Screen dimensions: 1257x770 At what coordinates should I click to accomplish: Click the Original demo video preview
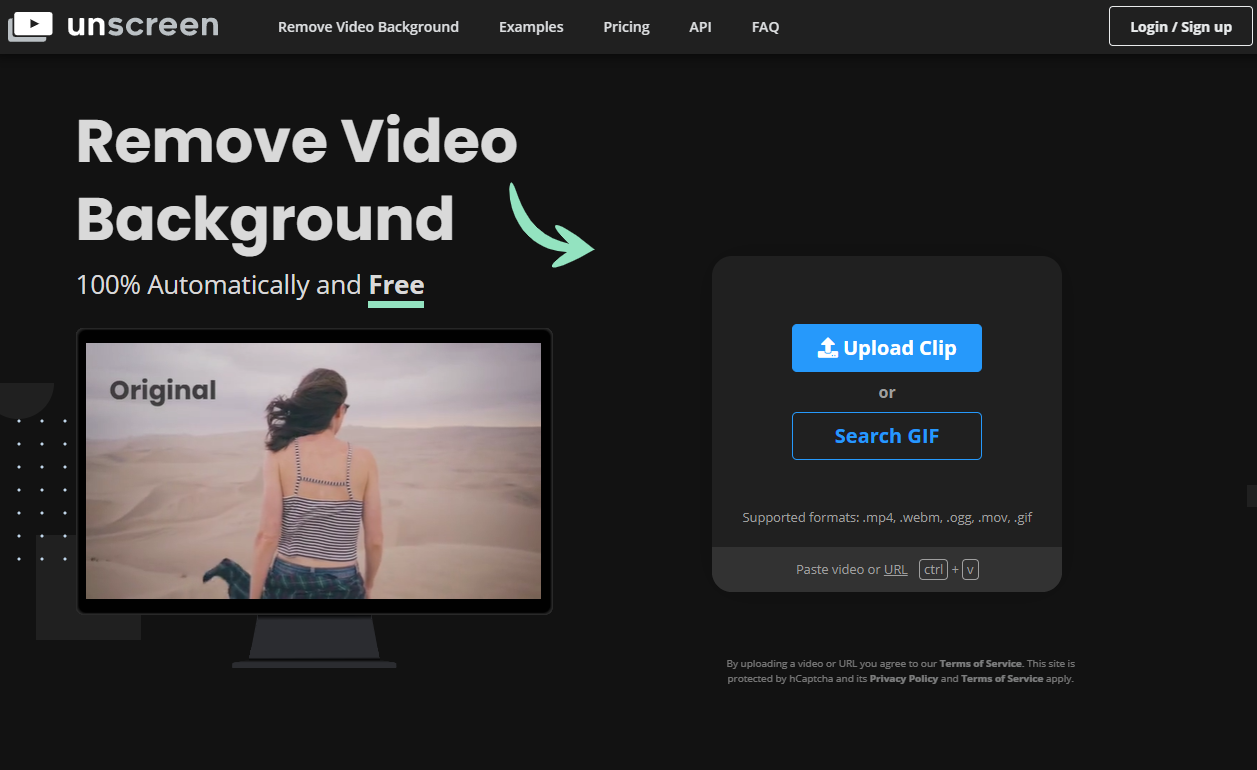click(313, 471)
